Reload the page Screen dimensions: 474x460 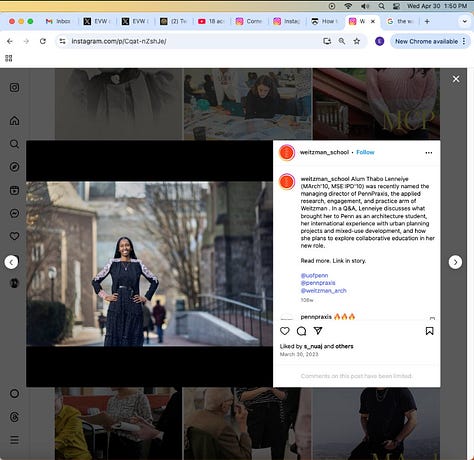tap(43, 41)
